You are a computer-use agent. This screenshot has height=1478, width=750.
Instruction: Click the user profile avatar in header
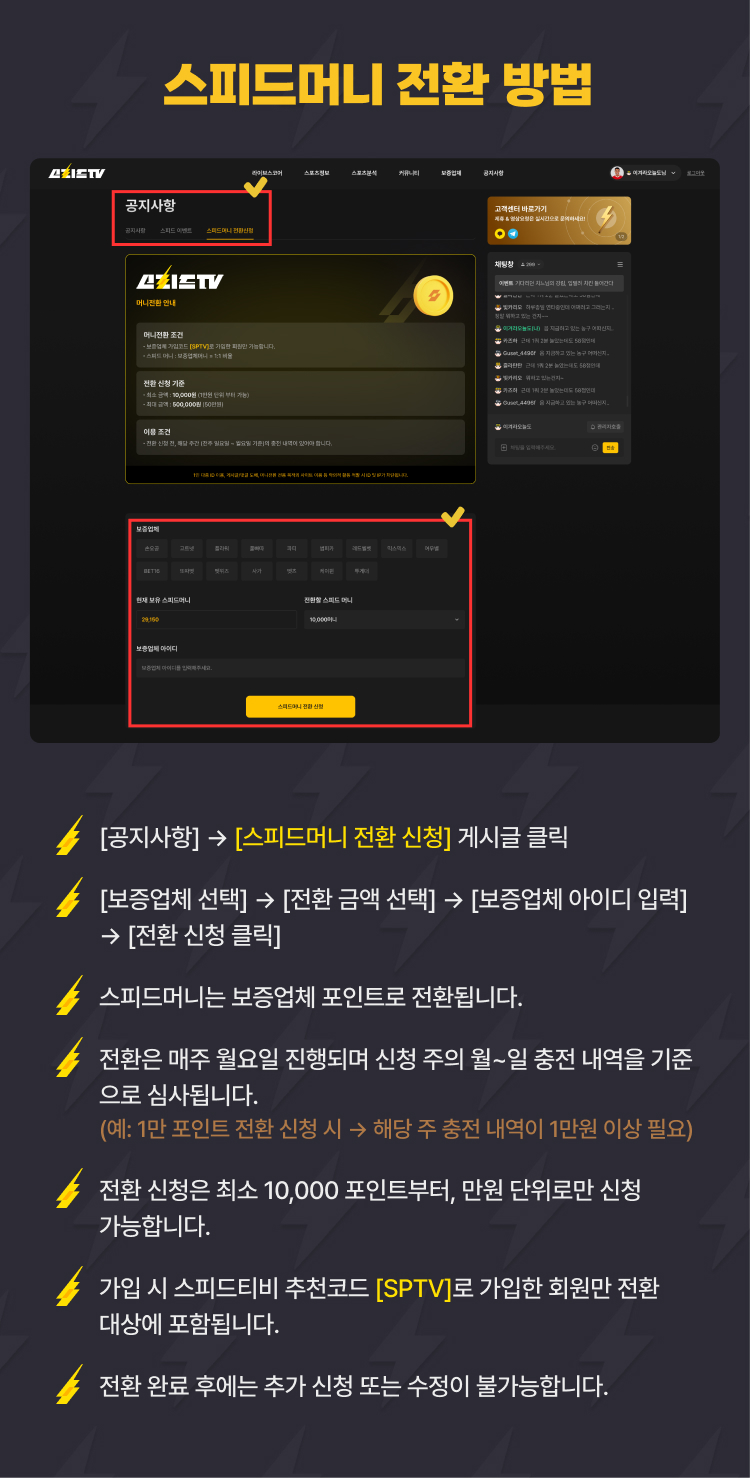pyautogui.click(x=617, y=173)
